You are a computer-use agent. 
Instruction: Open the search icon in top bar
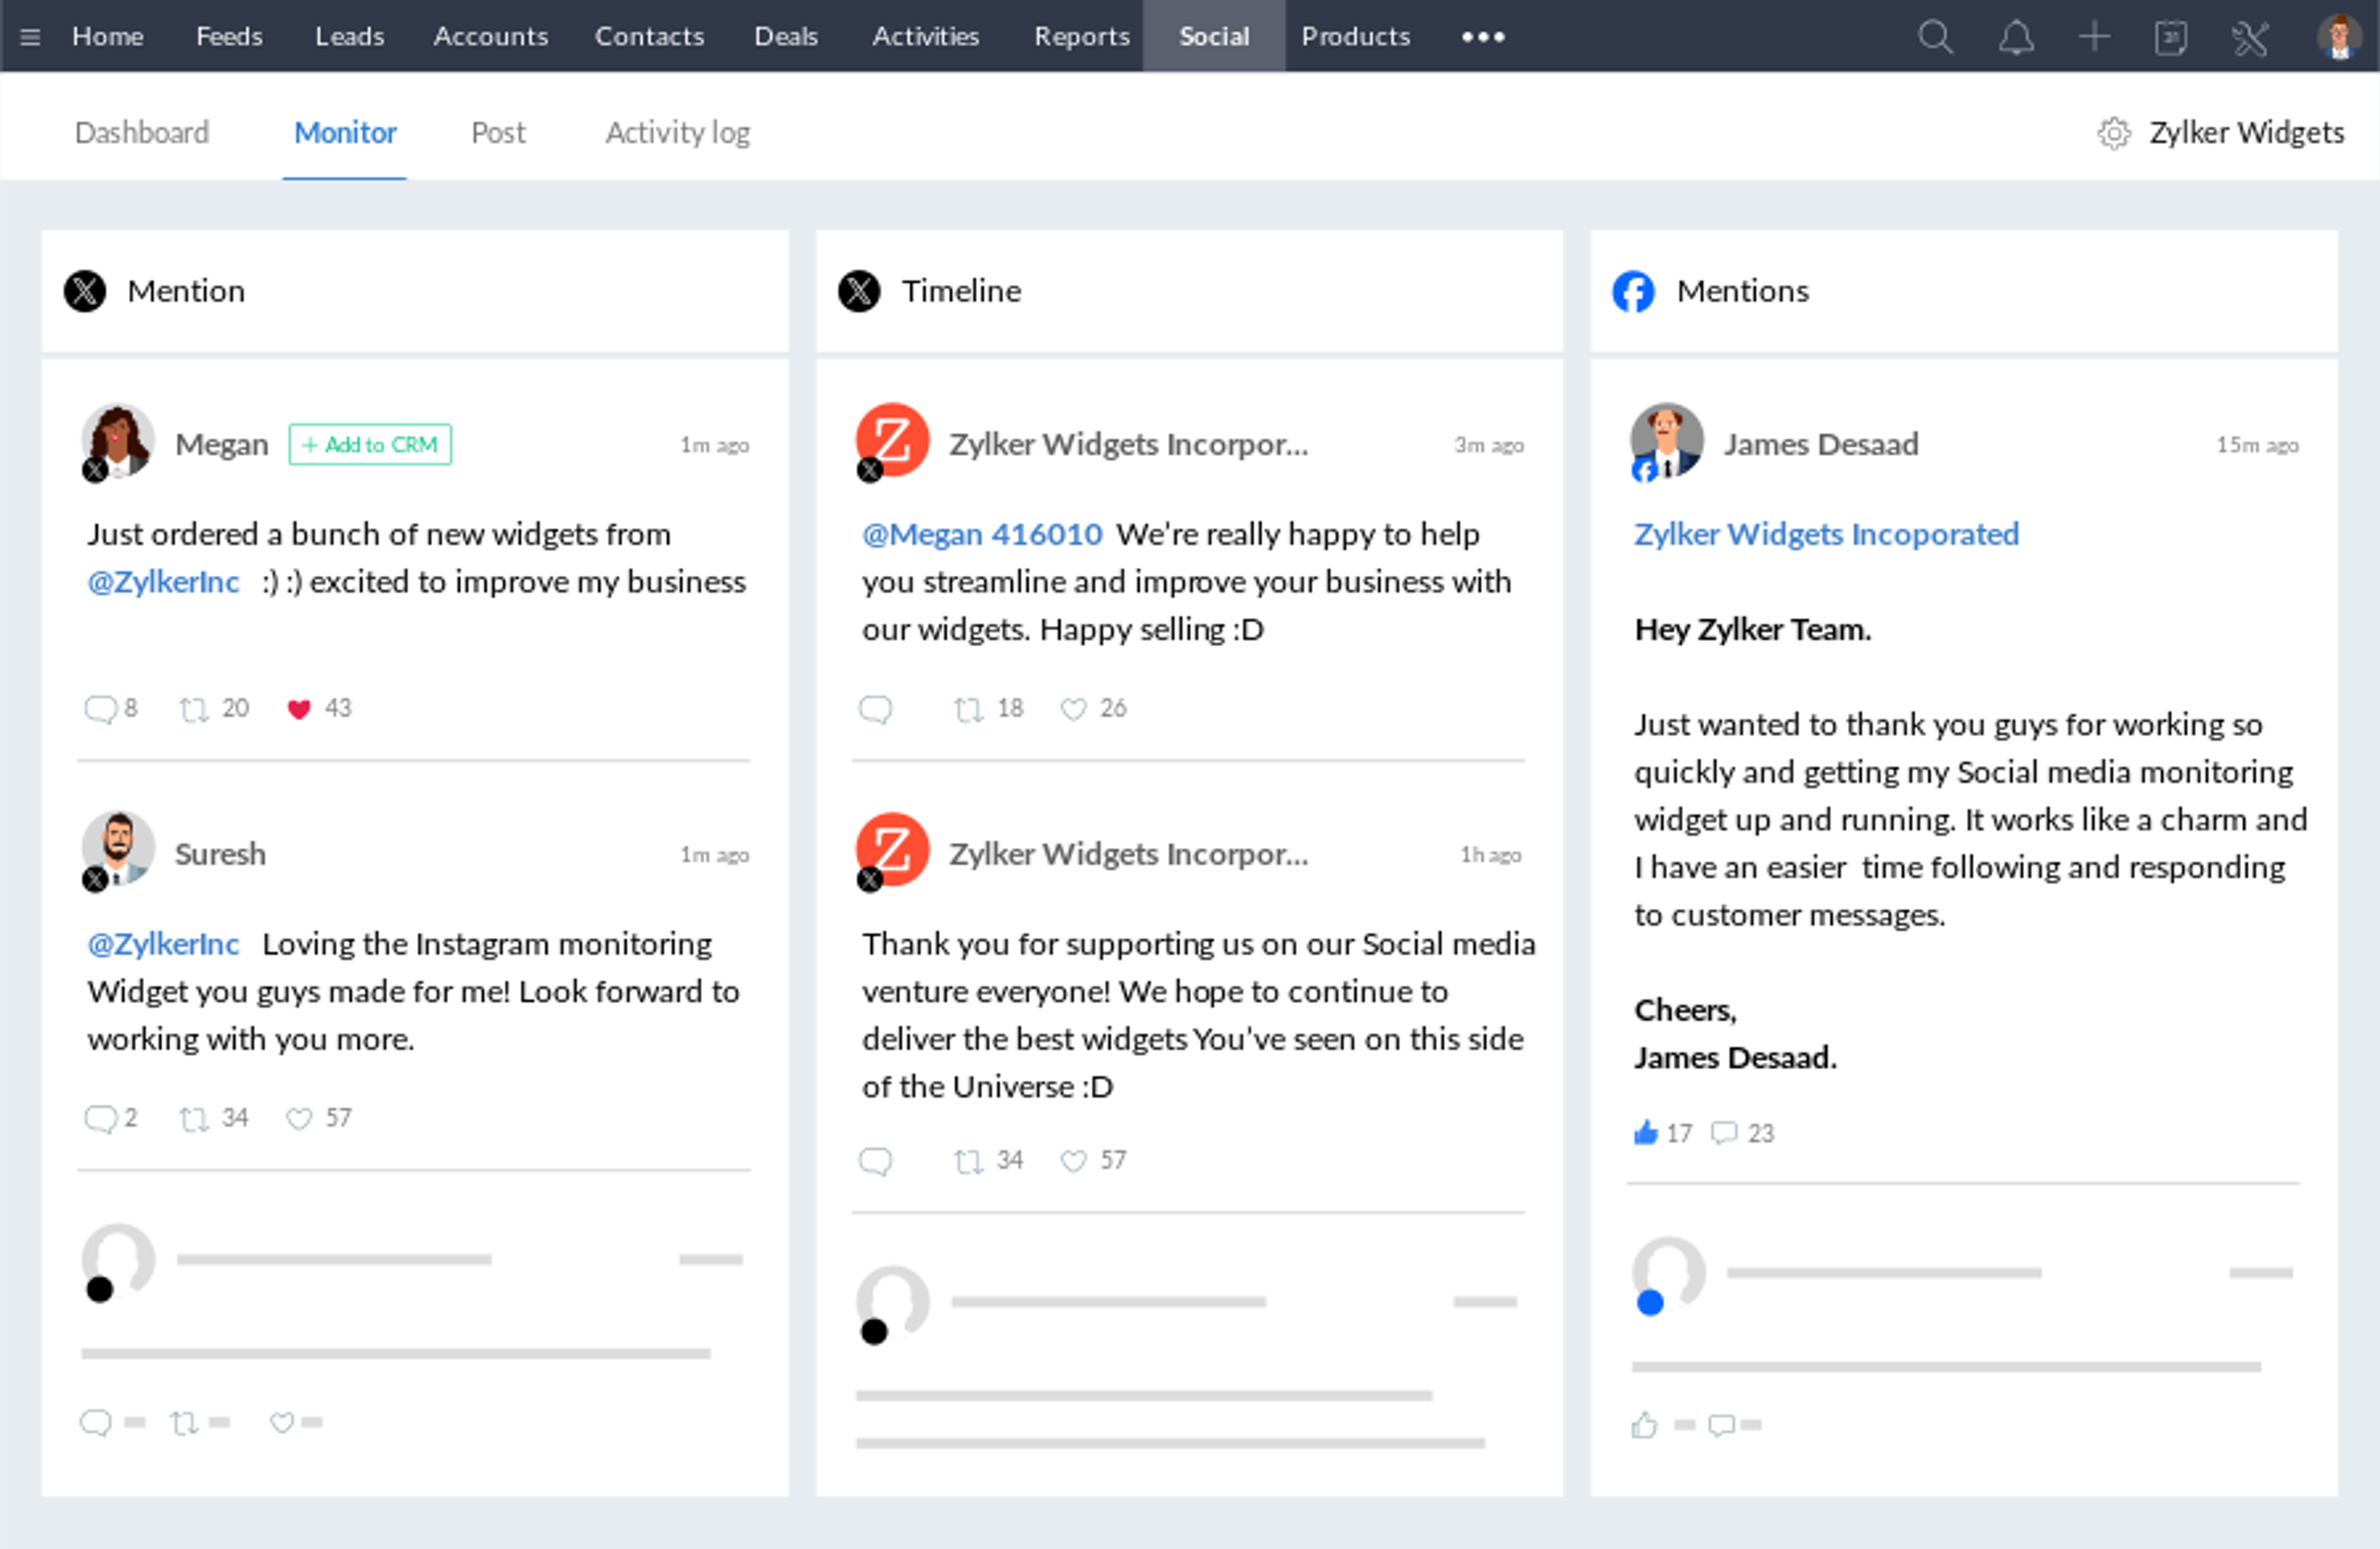coord(1935,37)
